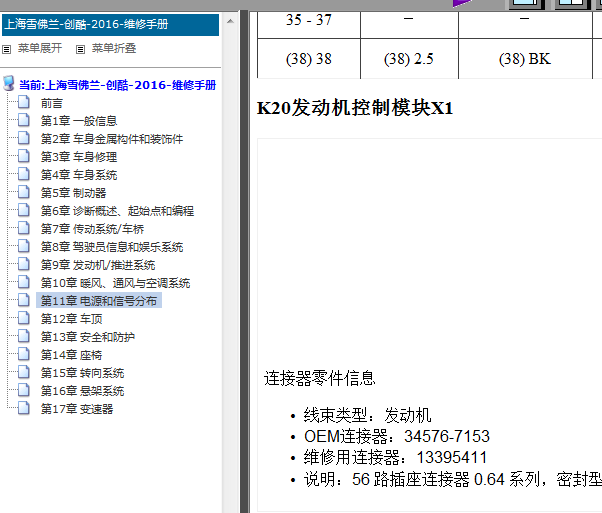The width and height of the screenshot is (602, 513).
Task: Click the page icon for 第10章 暖风、通风与空调系统
Action: tap(24, 282)
